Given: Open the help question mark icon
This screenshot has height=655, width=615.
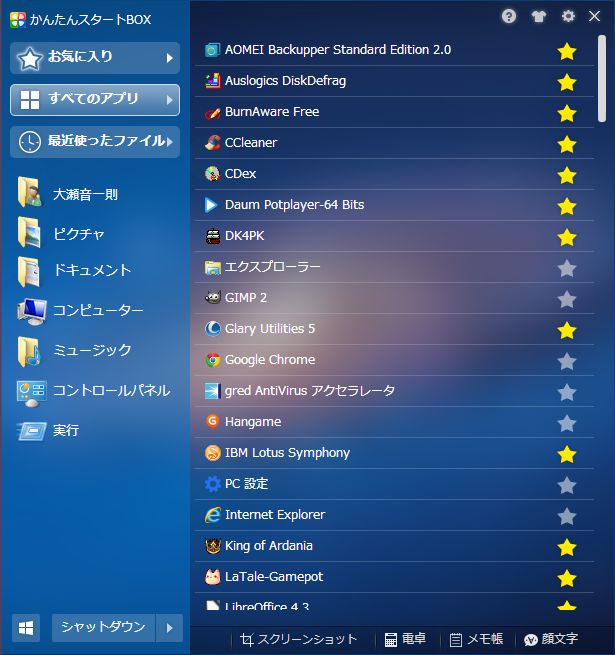Looking at the screenshot, I should pos(508,17).
